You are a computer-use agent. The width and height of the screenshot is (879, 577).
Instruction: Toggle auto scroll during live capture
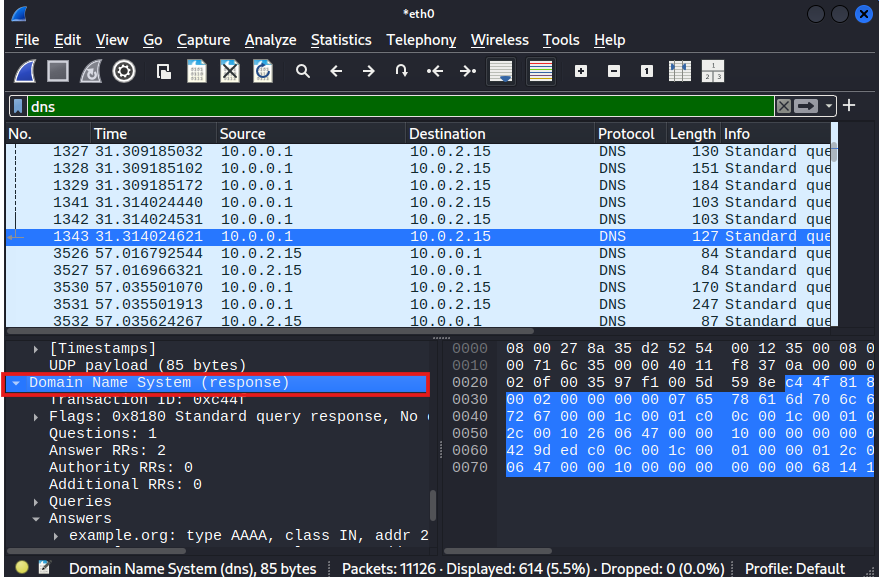501,71
